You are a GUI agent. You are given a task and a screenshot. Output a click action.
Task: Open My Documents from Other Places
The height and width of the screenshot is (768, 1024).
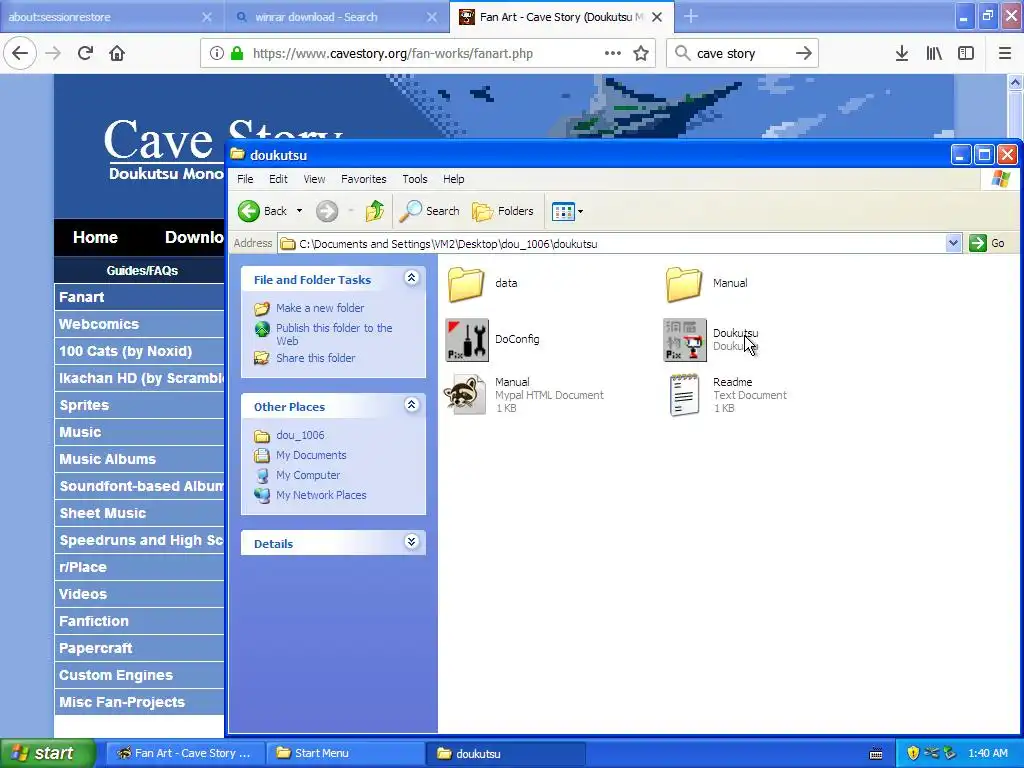(x=311, y=455)
